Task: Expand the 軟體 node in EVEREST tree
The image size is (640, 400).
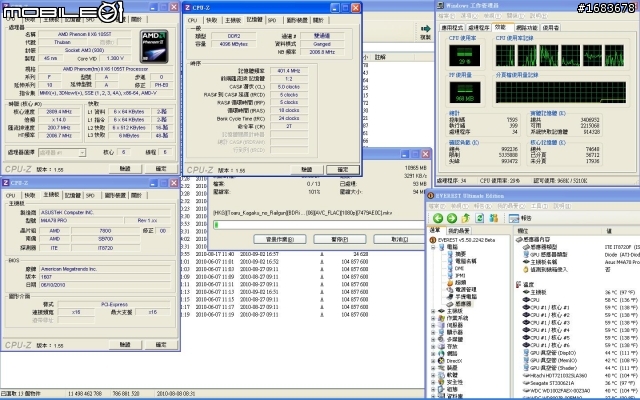Action: [x=433, y=375]
